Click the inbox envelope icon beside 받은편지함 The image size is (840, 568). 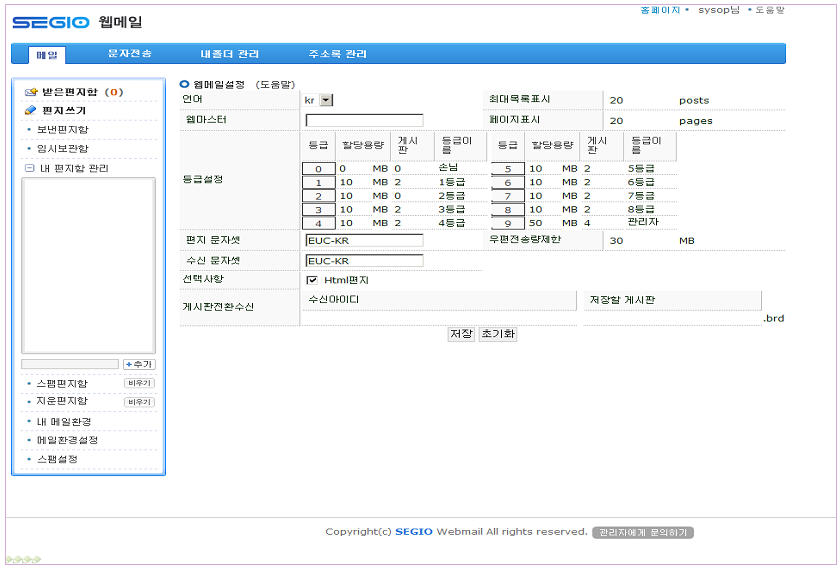pos(30,92)
